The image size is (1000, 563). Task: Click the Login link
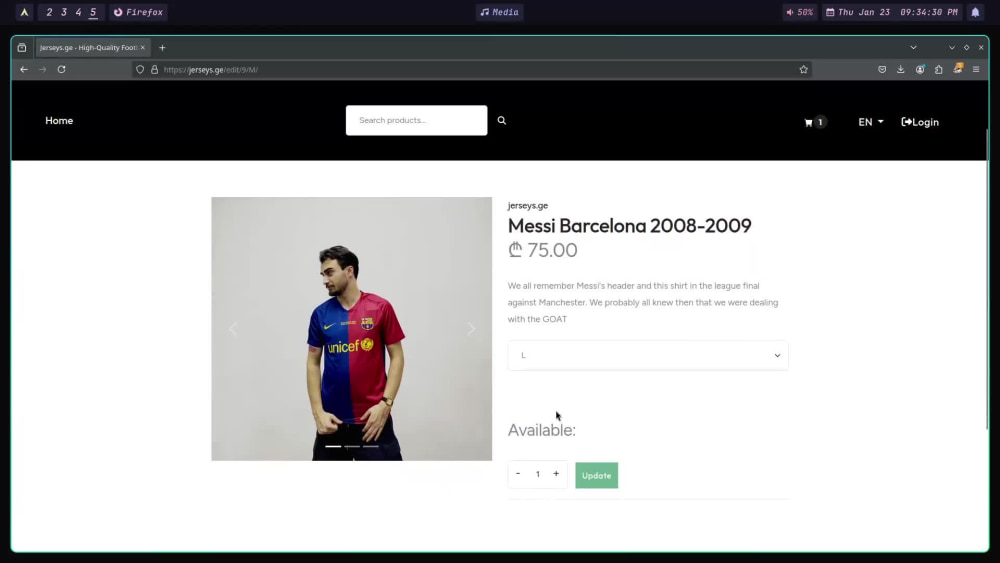(920, 122)
